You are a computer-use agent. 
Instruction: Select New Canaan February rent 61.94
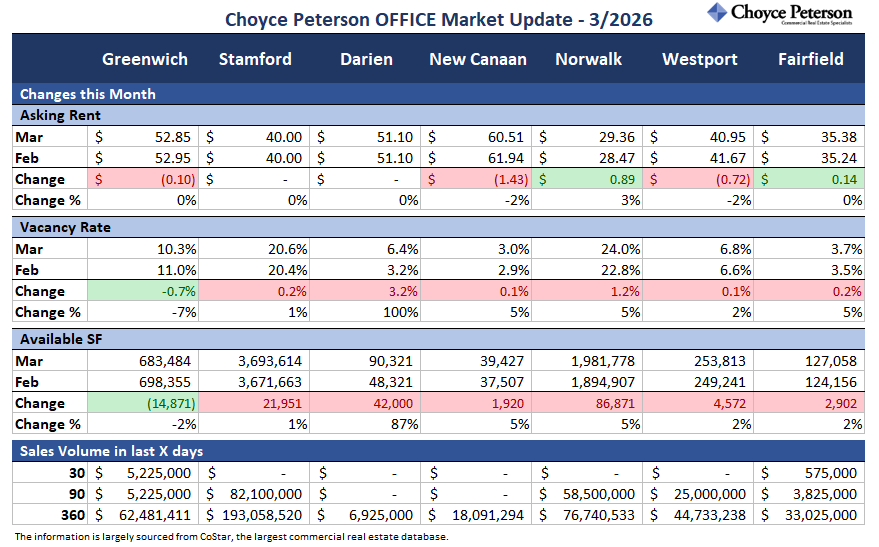pyautogui.click(x=476, y=158)
